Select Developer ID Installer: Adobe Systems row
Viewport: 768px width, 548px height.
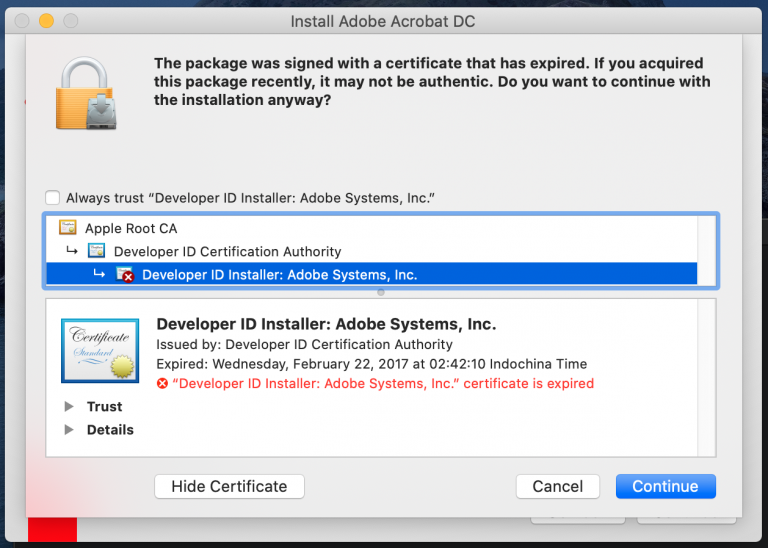[371, 274]
